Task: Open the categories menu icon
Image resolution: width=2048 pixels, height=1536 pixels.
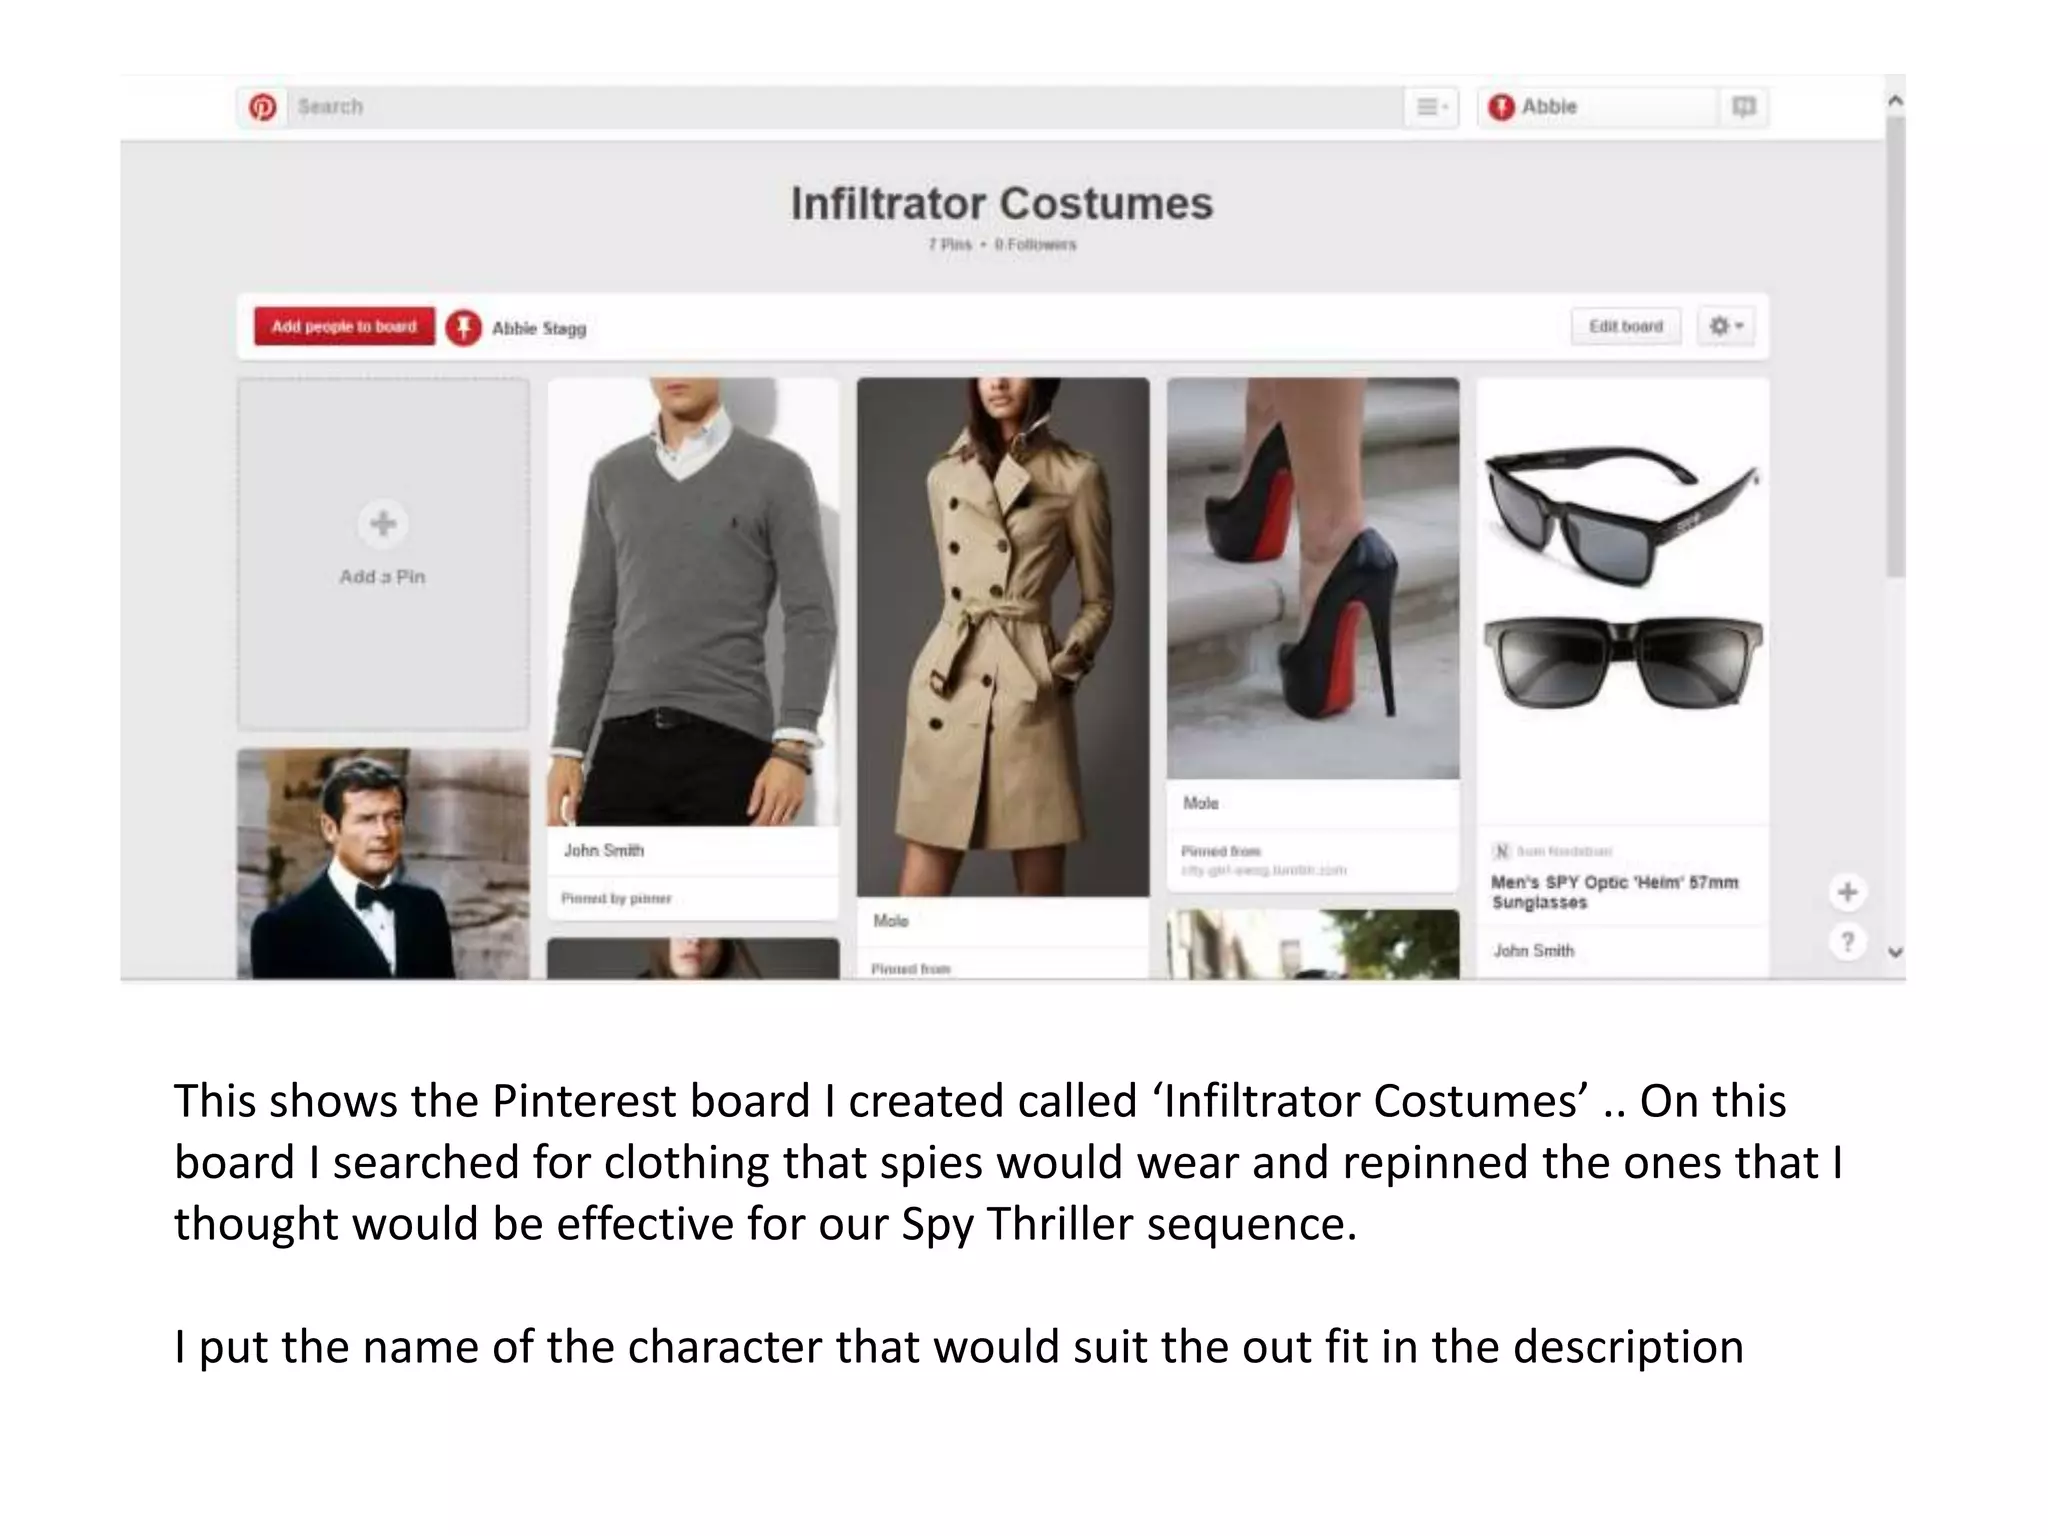Action: (x=1431, y=107)
